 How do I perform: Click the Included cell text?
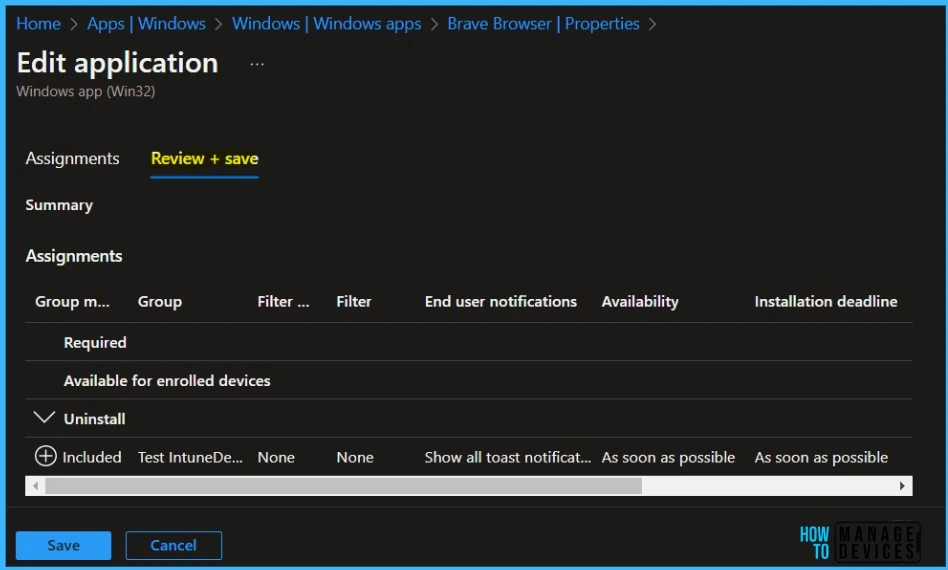click(x=92, y=457)
